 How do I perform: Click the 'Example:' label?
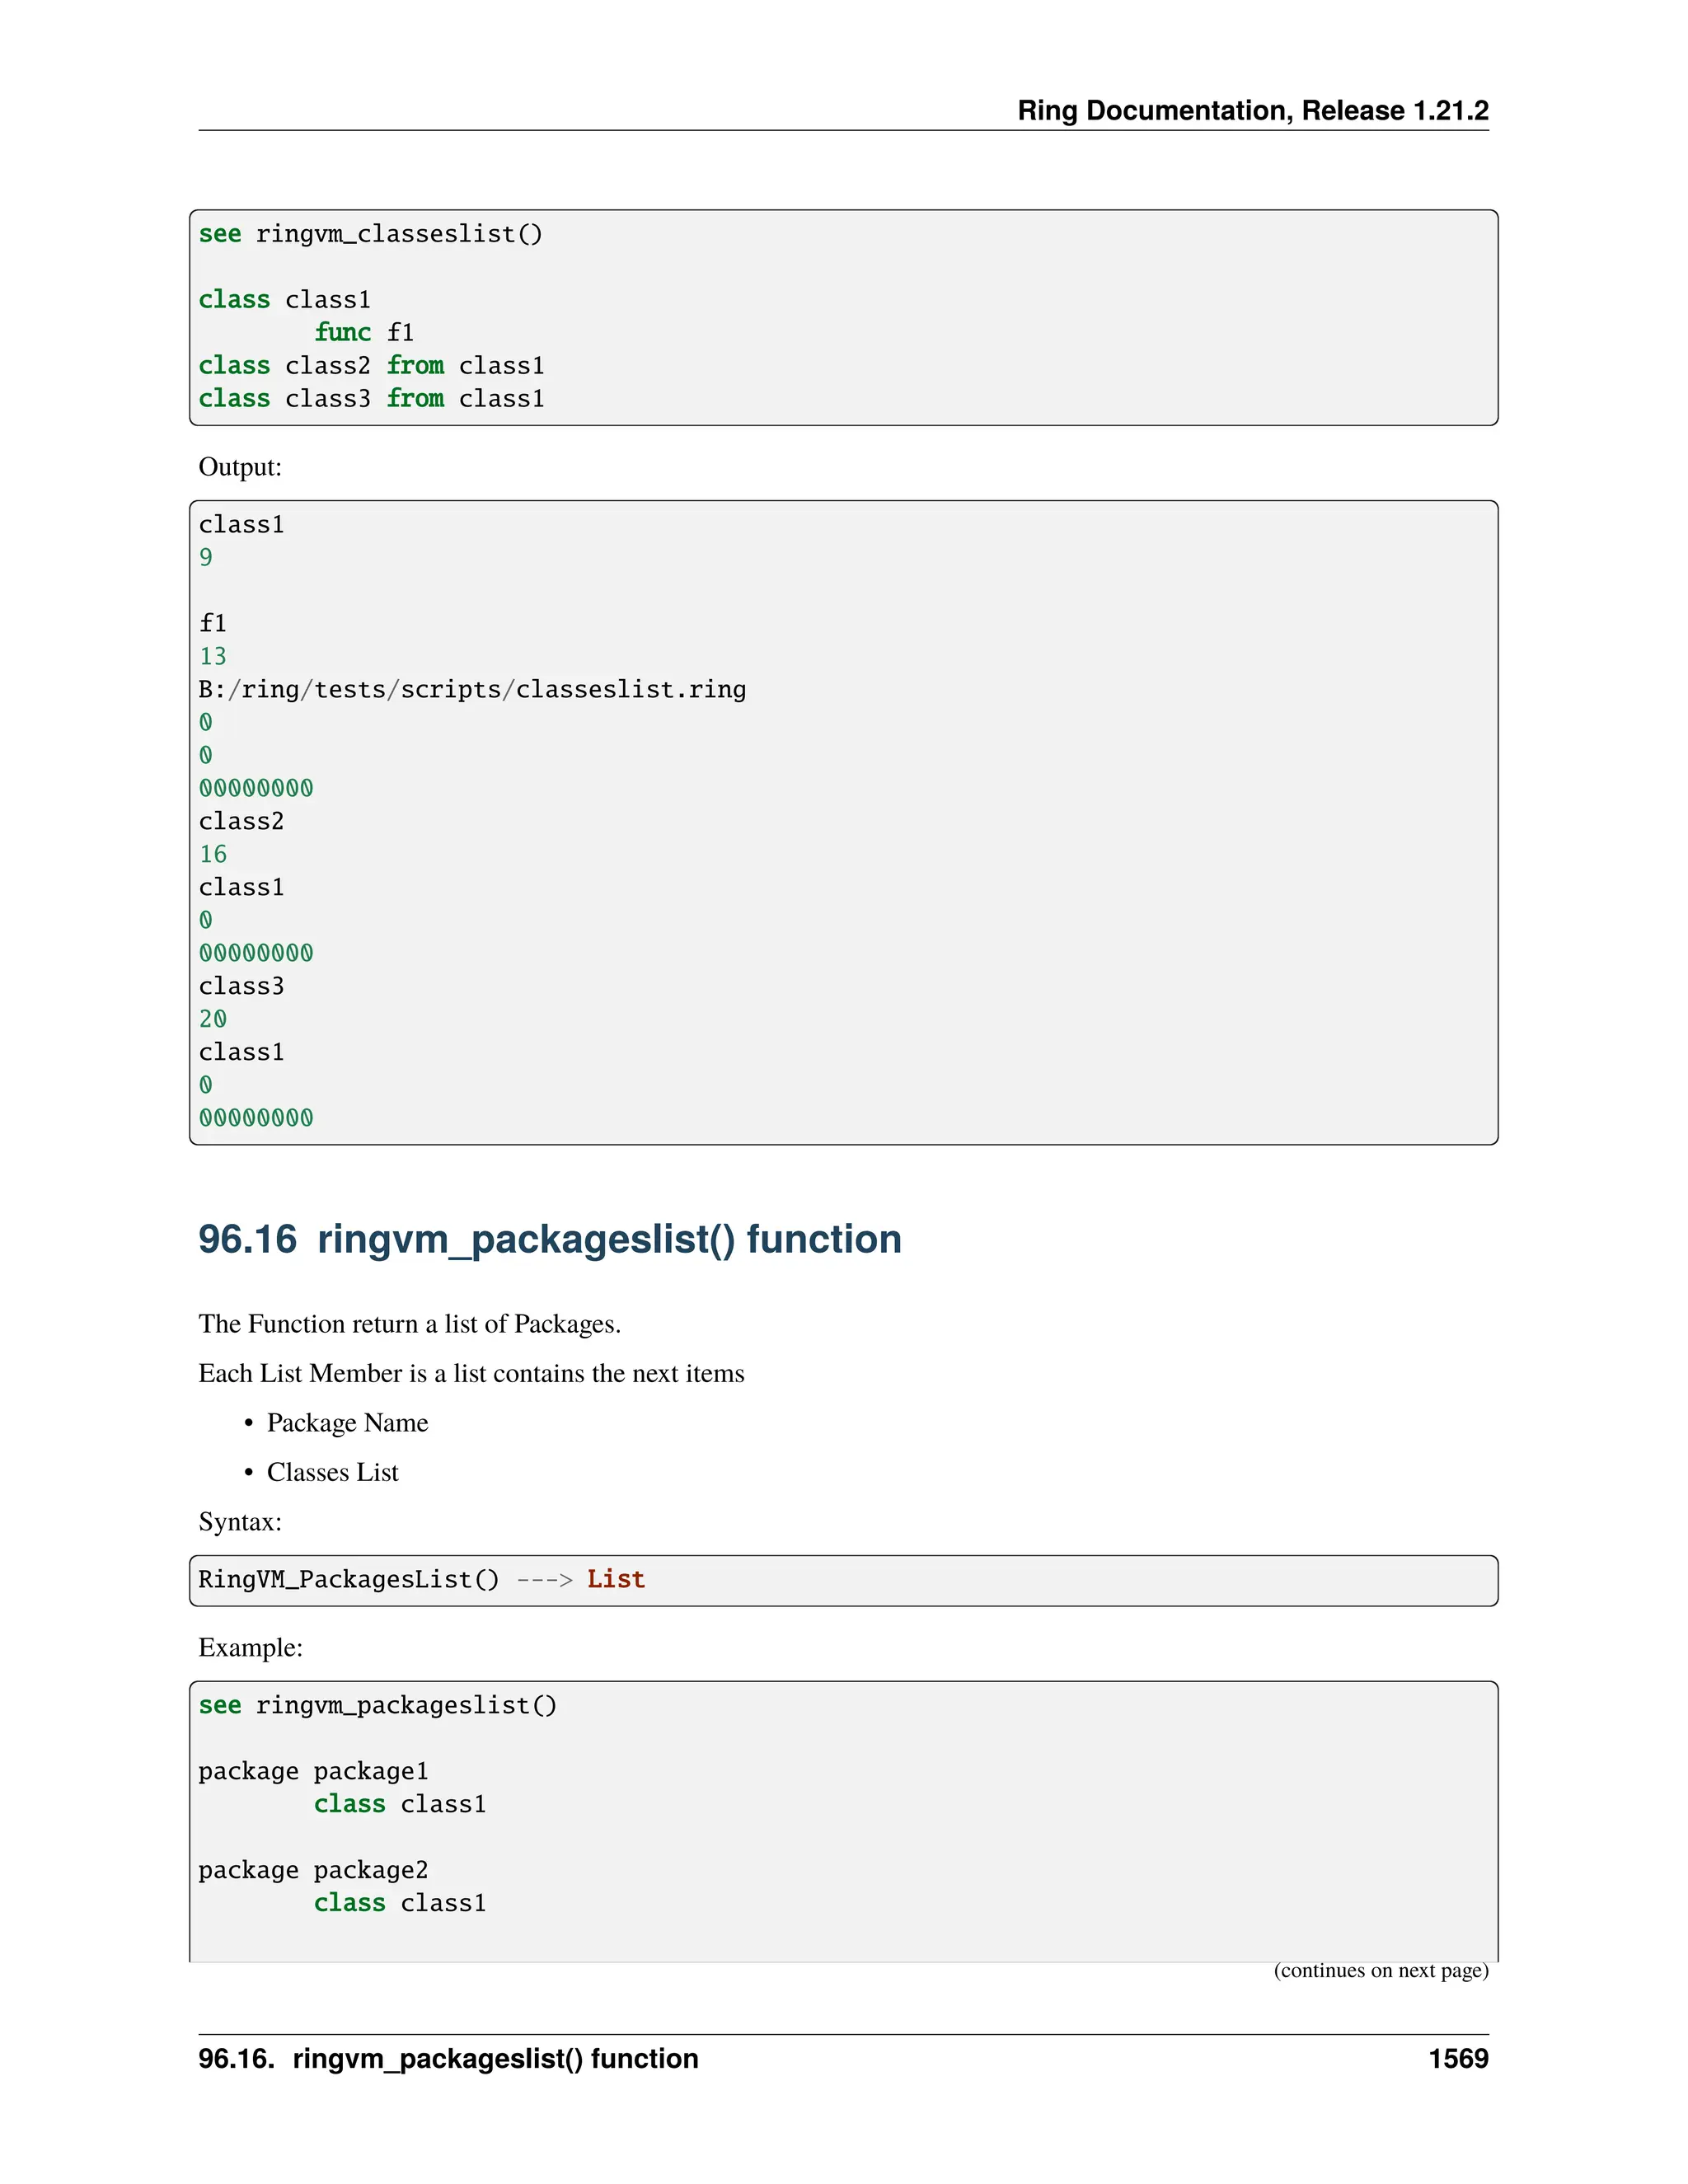[250, 1647]
